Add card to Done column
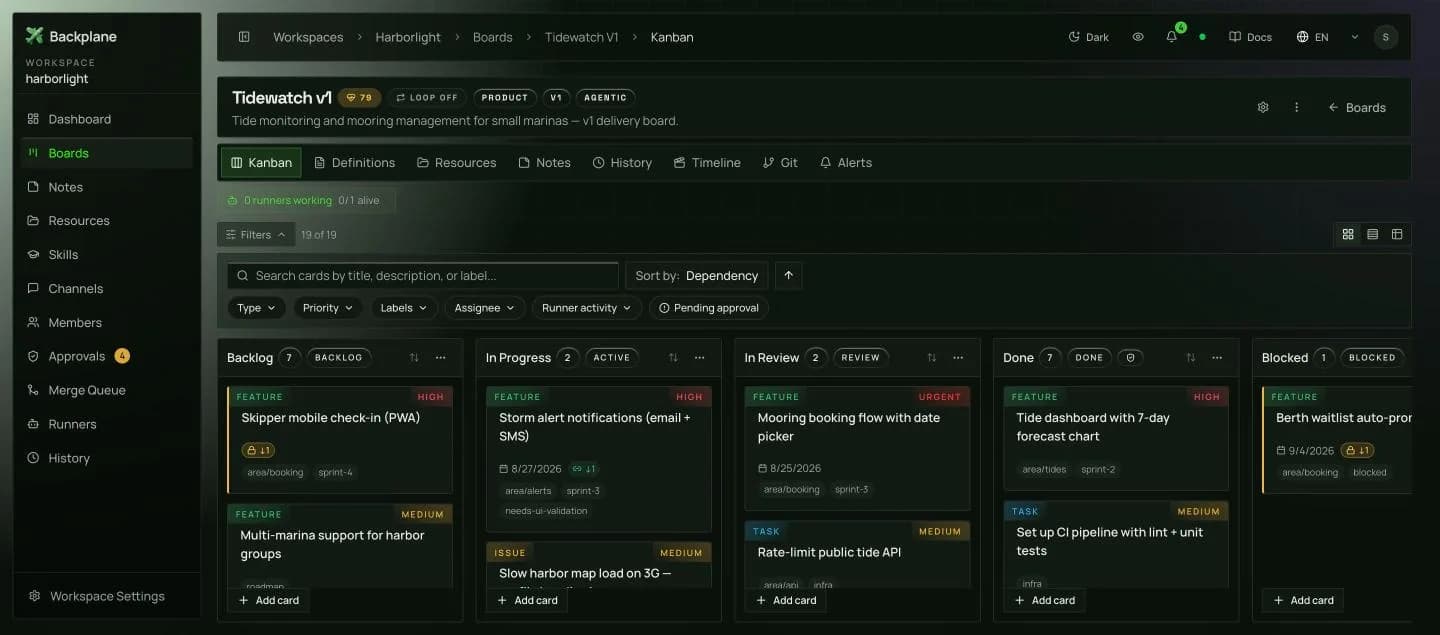This screenshot has width=1440, height=635. coord(1045,600)
